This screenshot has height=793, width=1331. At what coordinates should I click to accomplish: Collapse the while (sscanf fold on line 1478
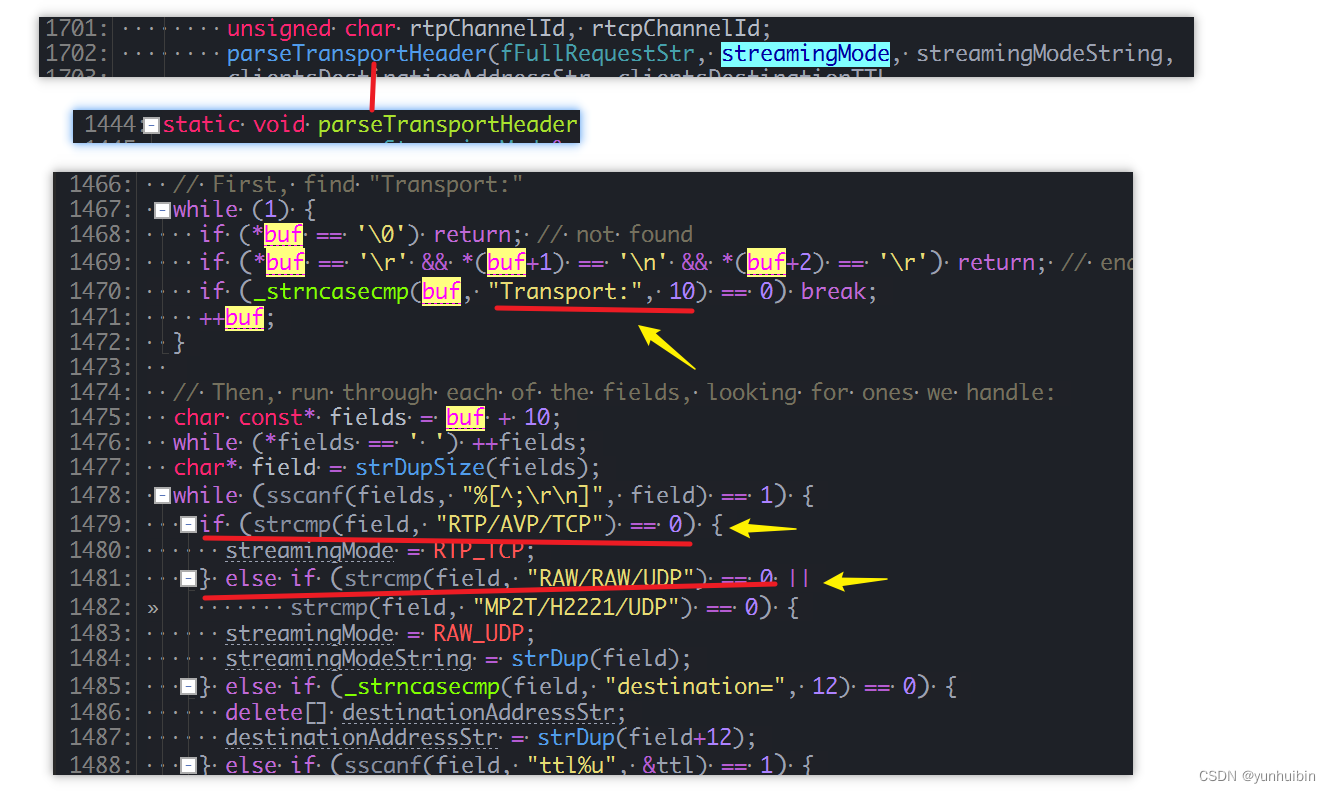click(162, 495)
